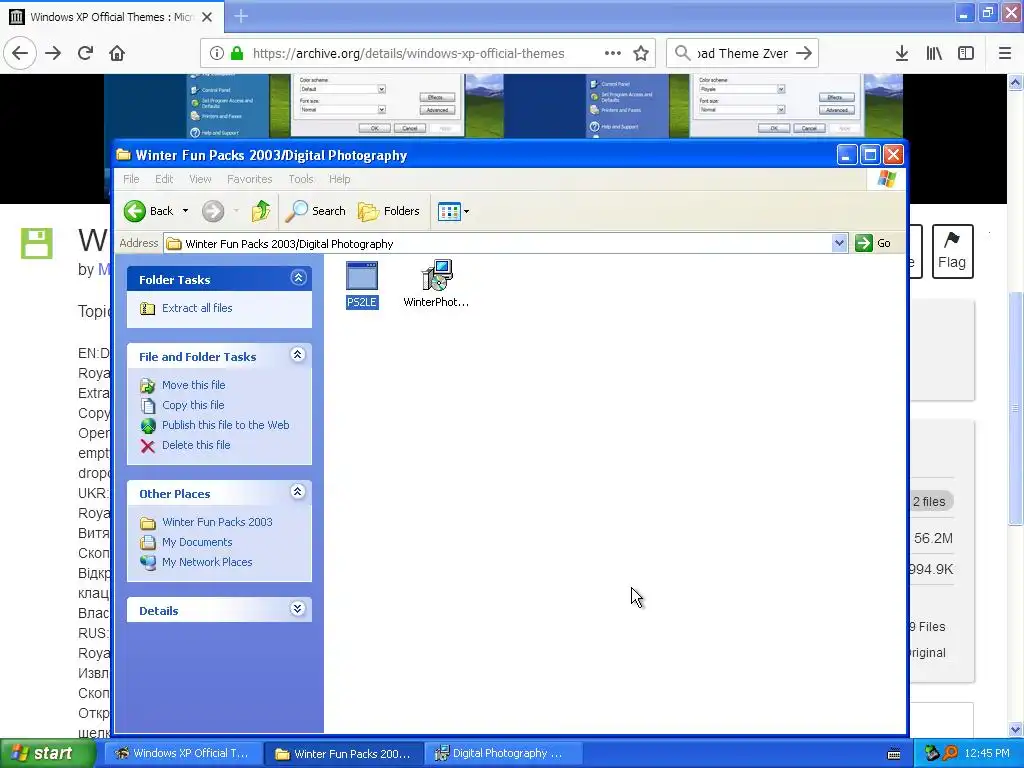This screenshot has height=768, width=1024.
Task: Click Extract all files link
Action: (x=197, y=308)
